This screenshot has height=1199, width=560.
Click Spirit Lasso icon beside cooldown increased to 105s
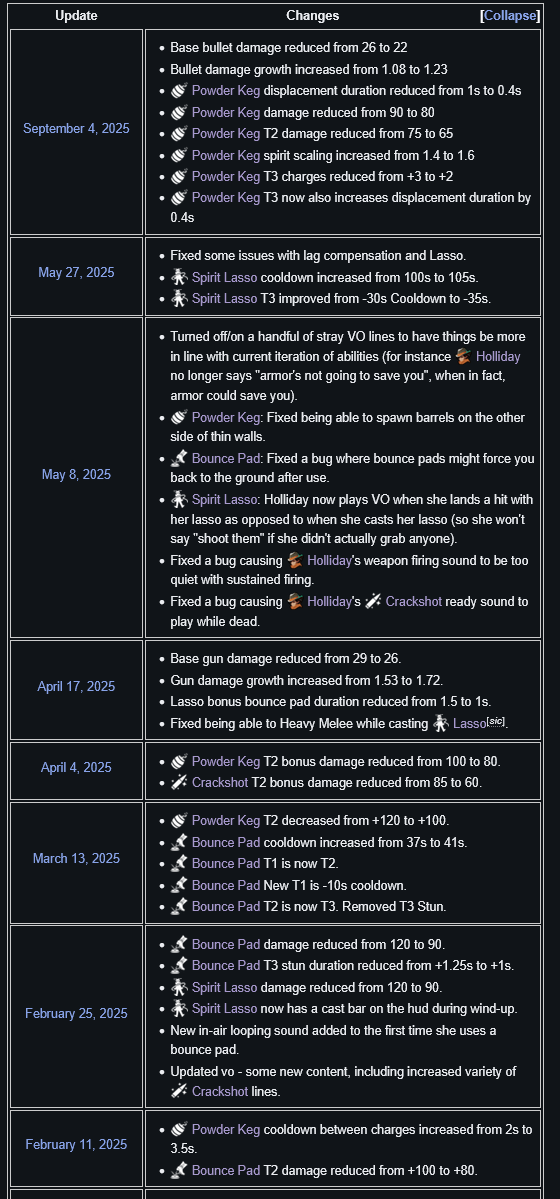point(178,277)
